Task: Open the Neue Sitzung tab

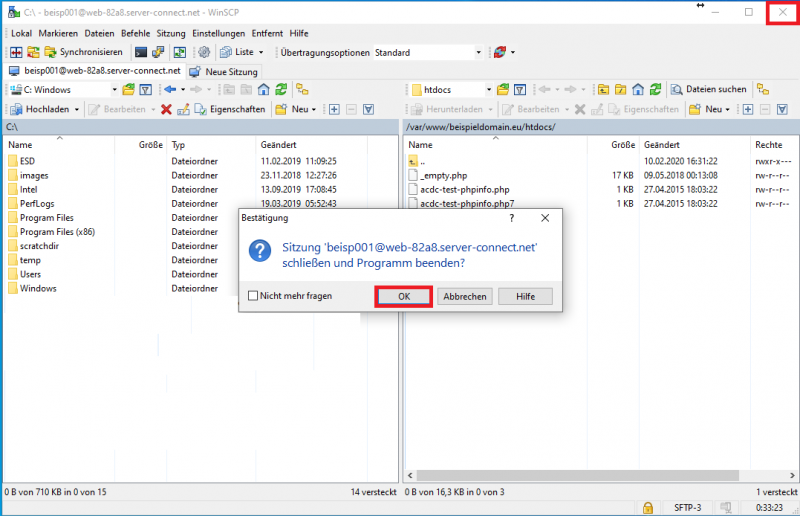Action: point(224,72)
